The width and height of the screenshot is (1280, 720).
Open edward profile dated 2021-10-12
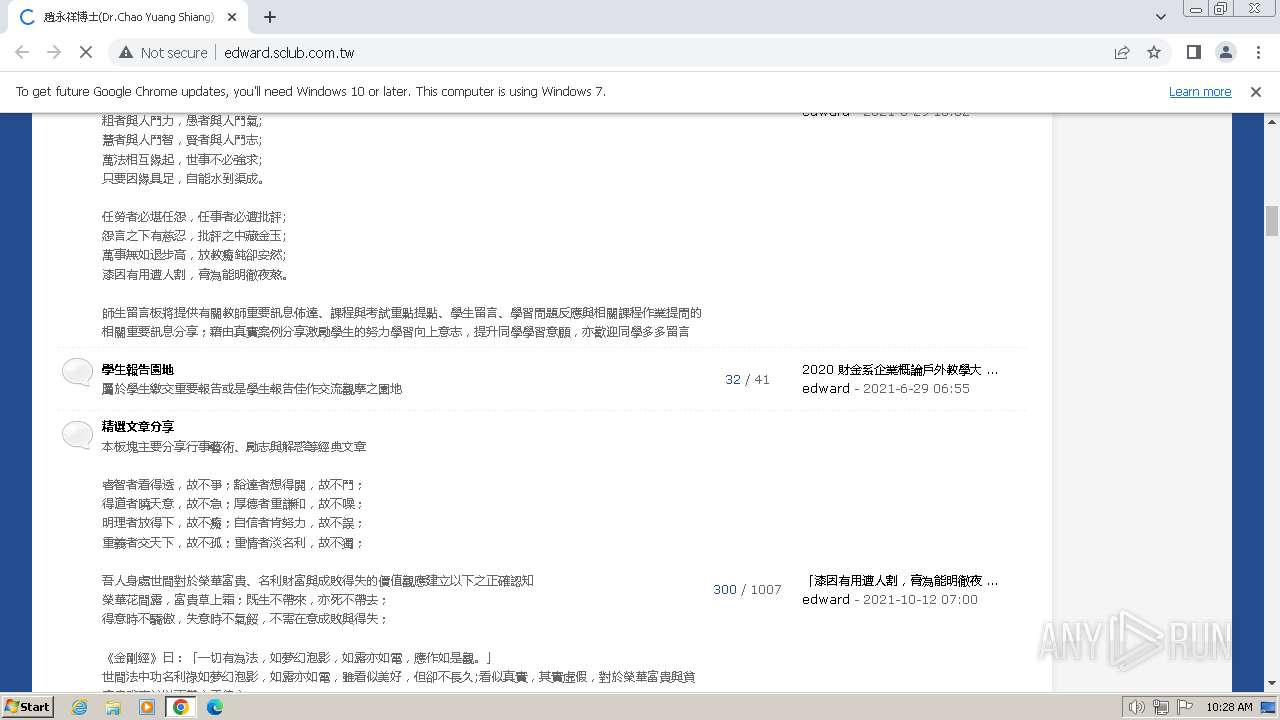826,599
